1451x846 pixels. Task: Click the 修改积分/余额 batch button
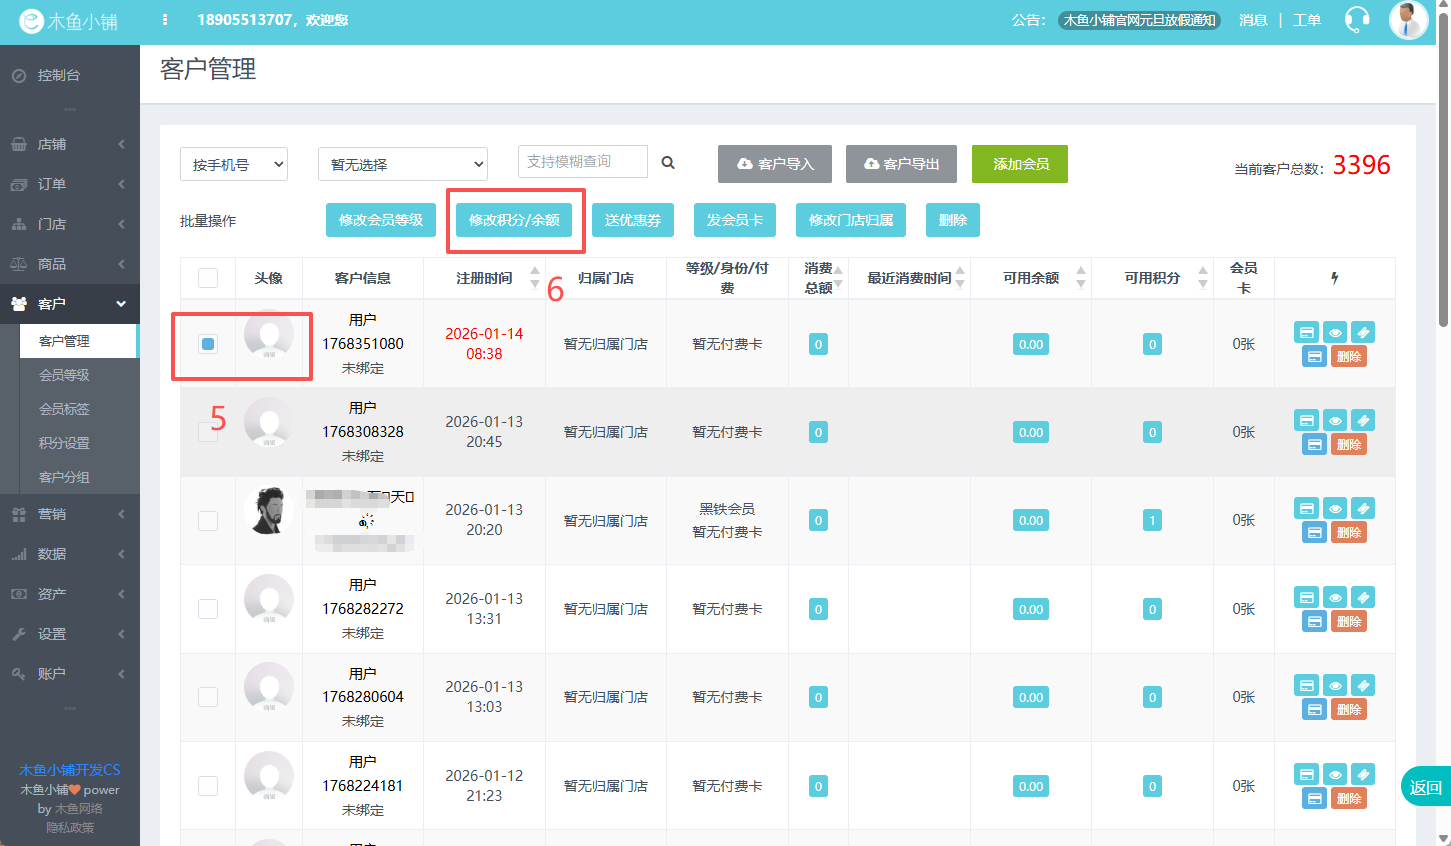tap(514, 220)
